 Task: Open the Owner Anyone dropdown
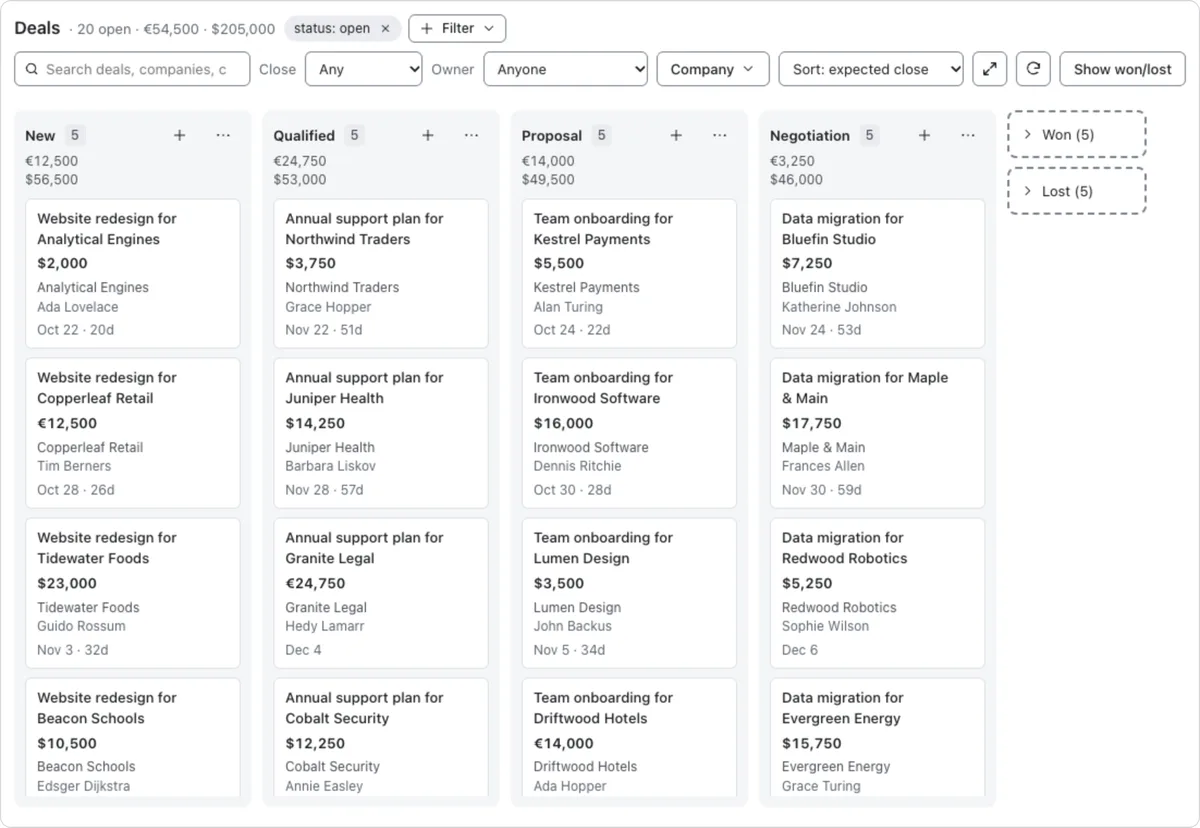click(566, 69)
